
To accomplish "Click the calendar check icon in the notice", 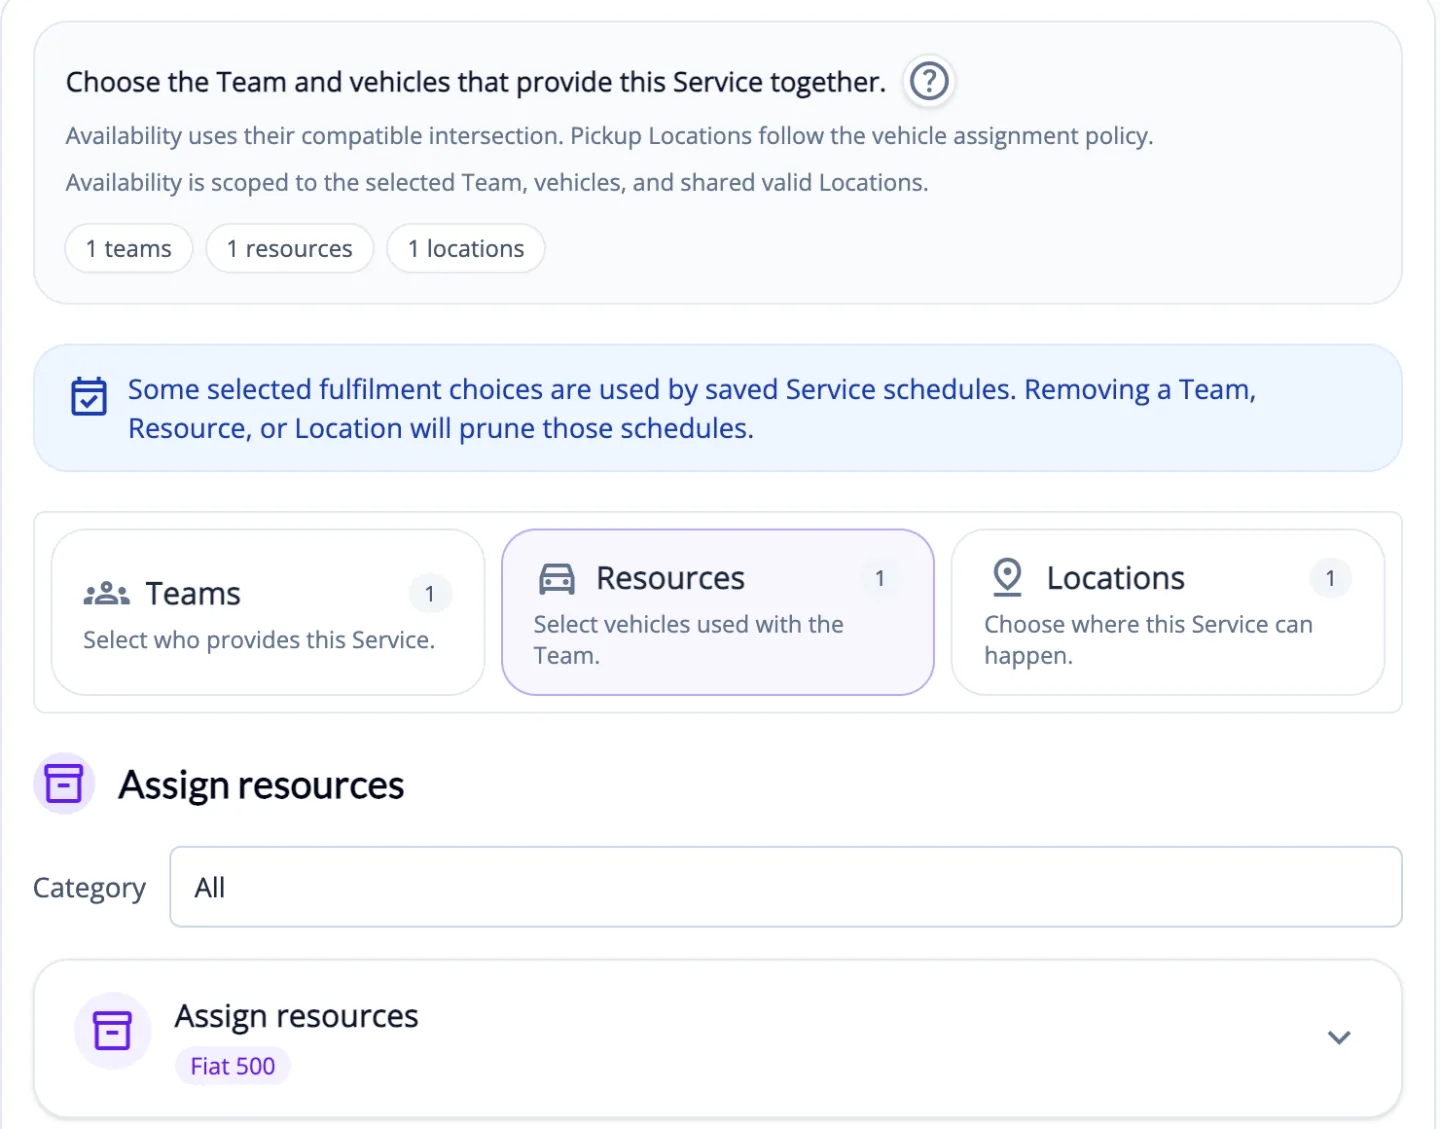I will pyautogui.click(x=89, y=396).
